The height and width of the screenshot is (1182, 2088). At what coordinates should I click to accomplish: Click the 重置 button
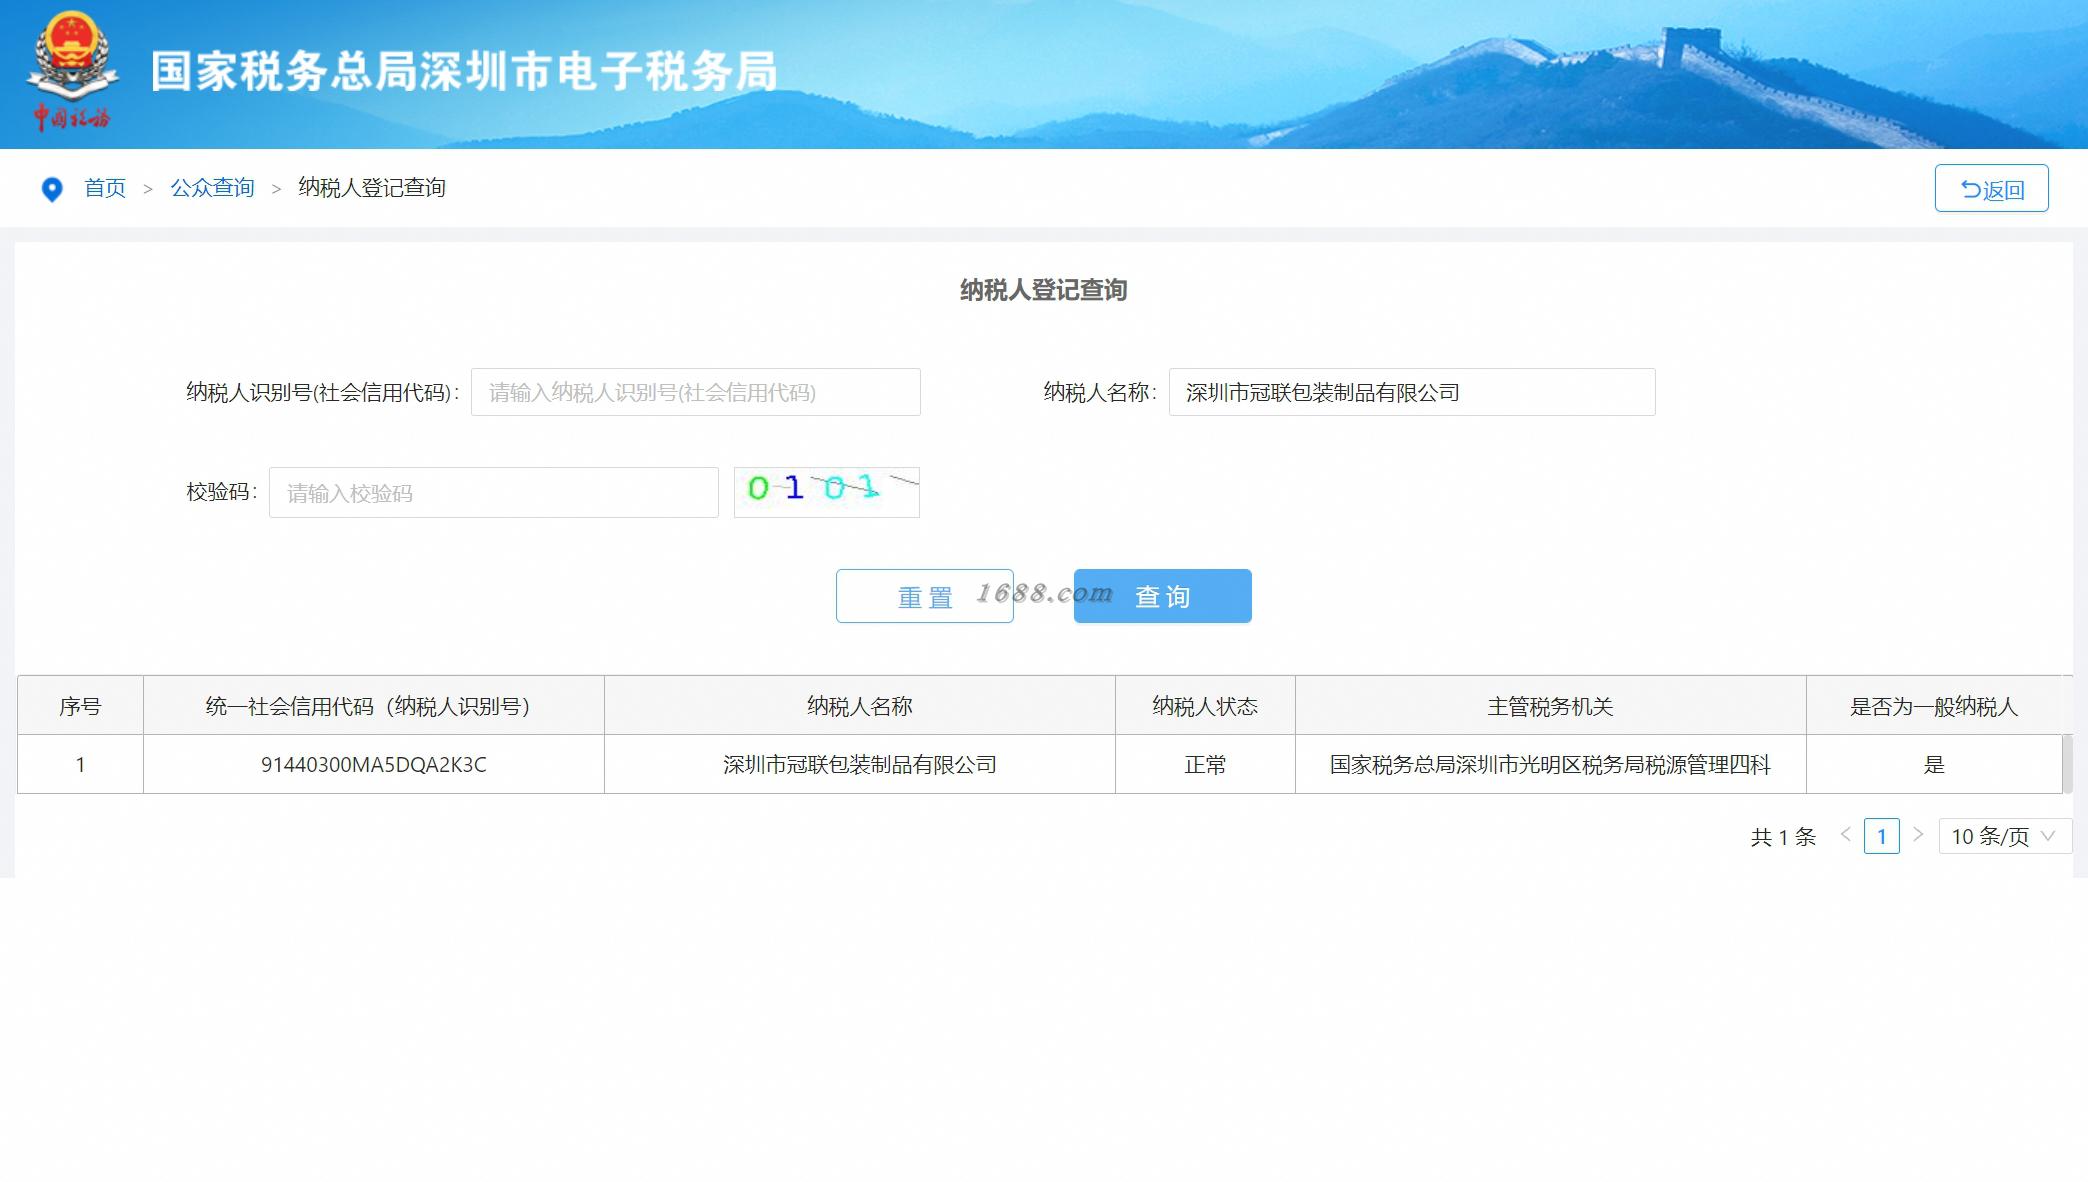pyautogui.click(x=925, y=596)
